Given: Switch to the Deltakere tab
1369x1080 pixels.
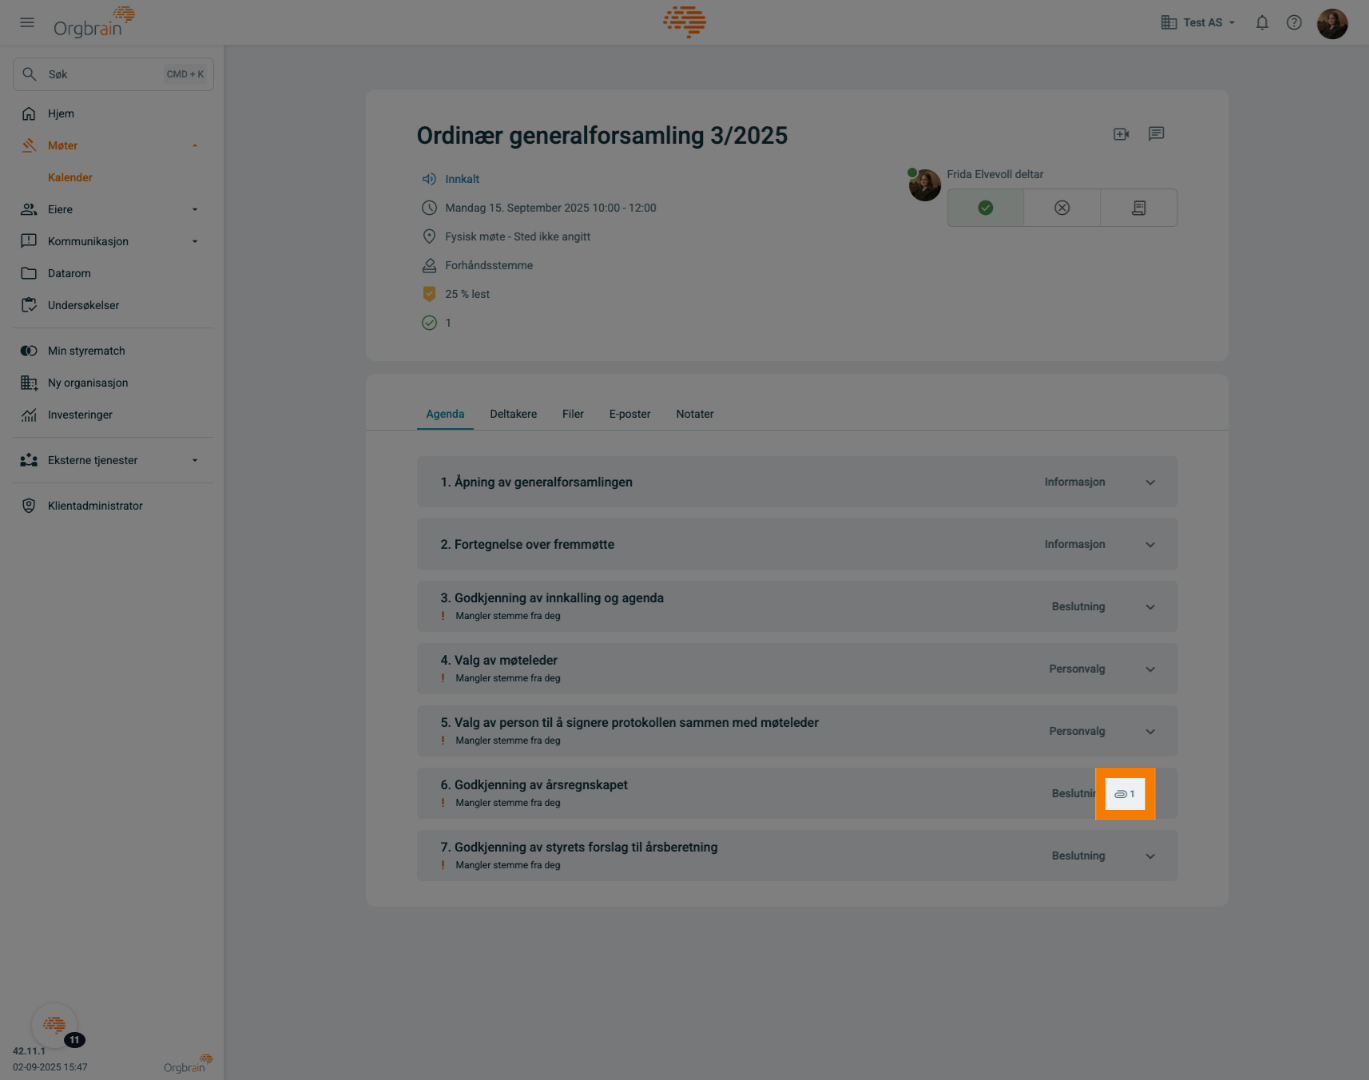Looking at the screenshot, I should 513,414.
